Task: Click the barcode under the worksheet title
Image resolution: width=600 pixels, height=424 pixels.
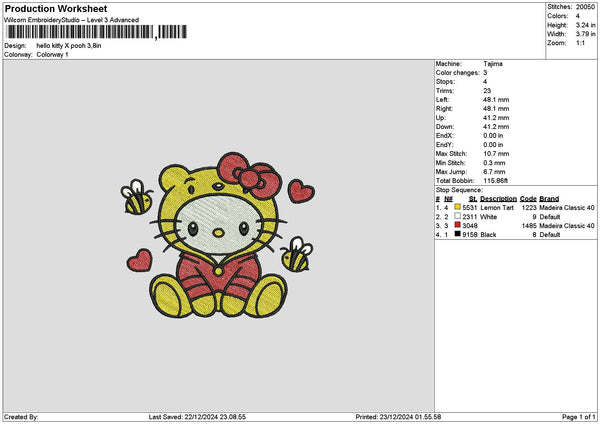Action: point(96,32)
